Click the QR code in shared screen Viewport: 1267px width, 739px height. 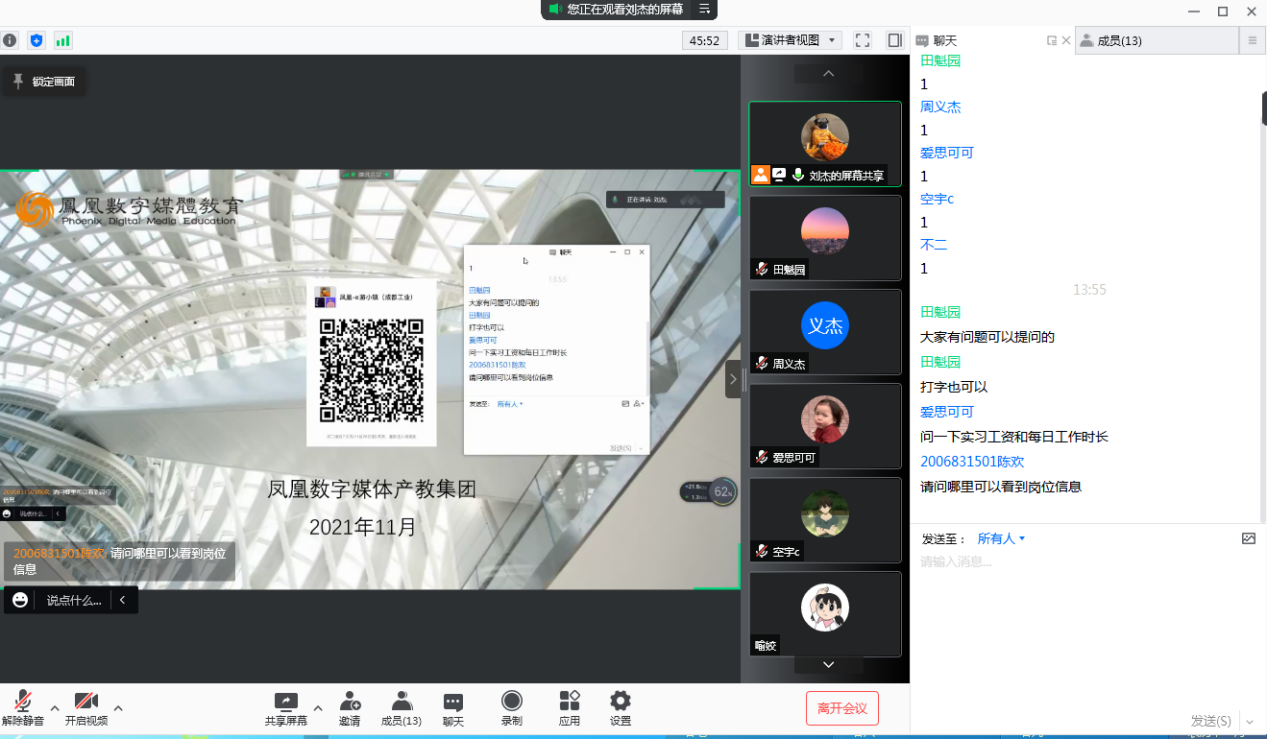[371, 370]
